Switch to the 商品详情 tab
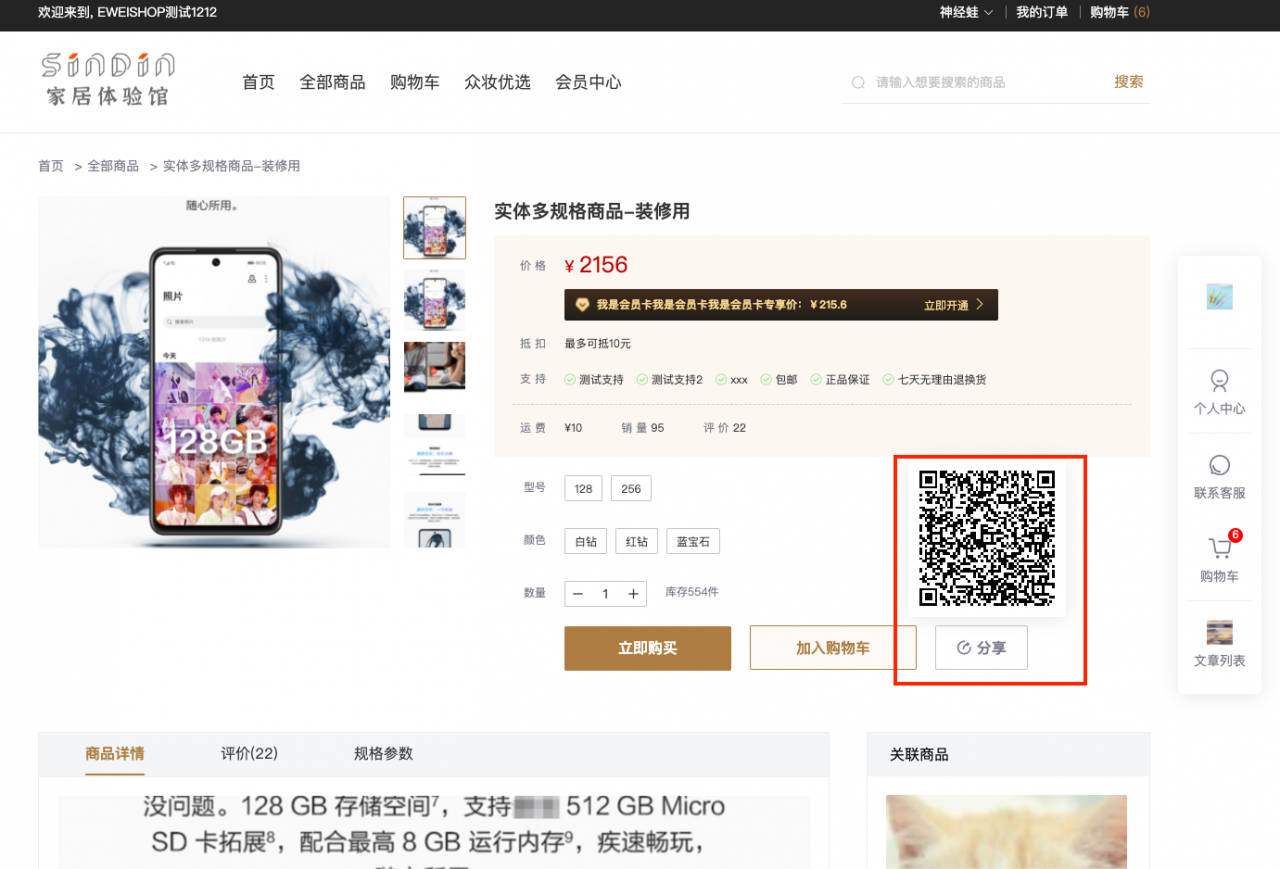The height and width of the screenshot is (869, 1280). tap(115, 753)
